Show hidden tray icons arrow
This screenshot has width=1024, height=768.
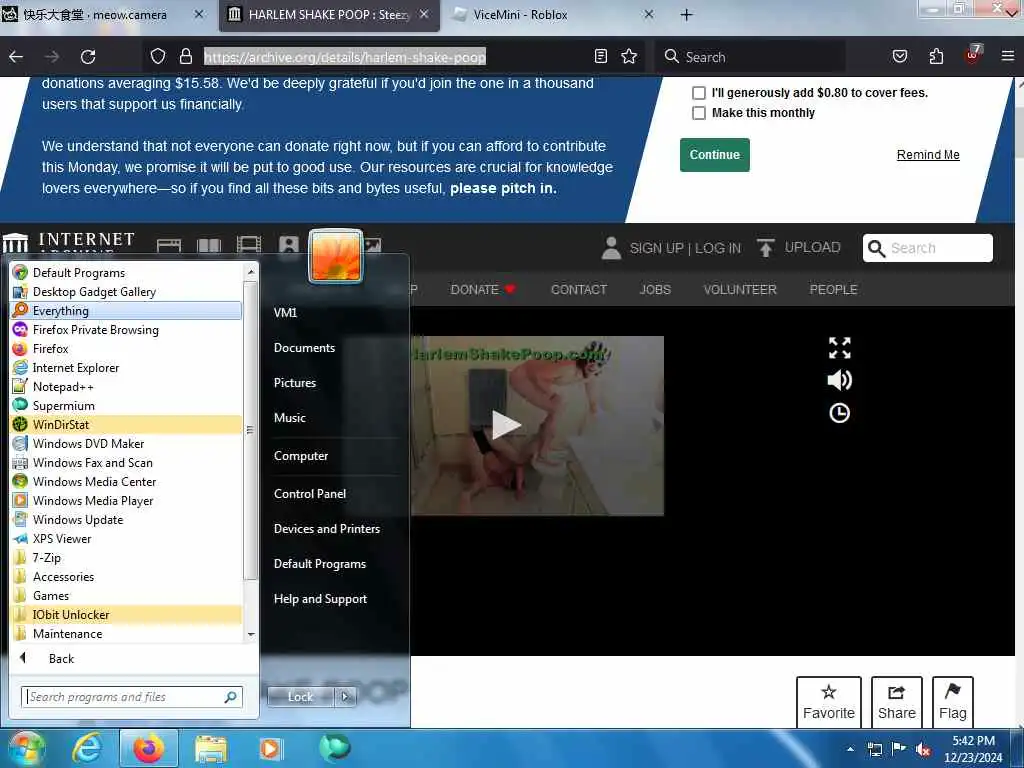[x=850, y=749]
